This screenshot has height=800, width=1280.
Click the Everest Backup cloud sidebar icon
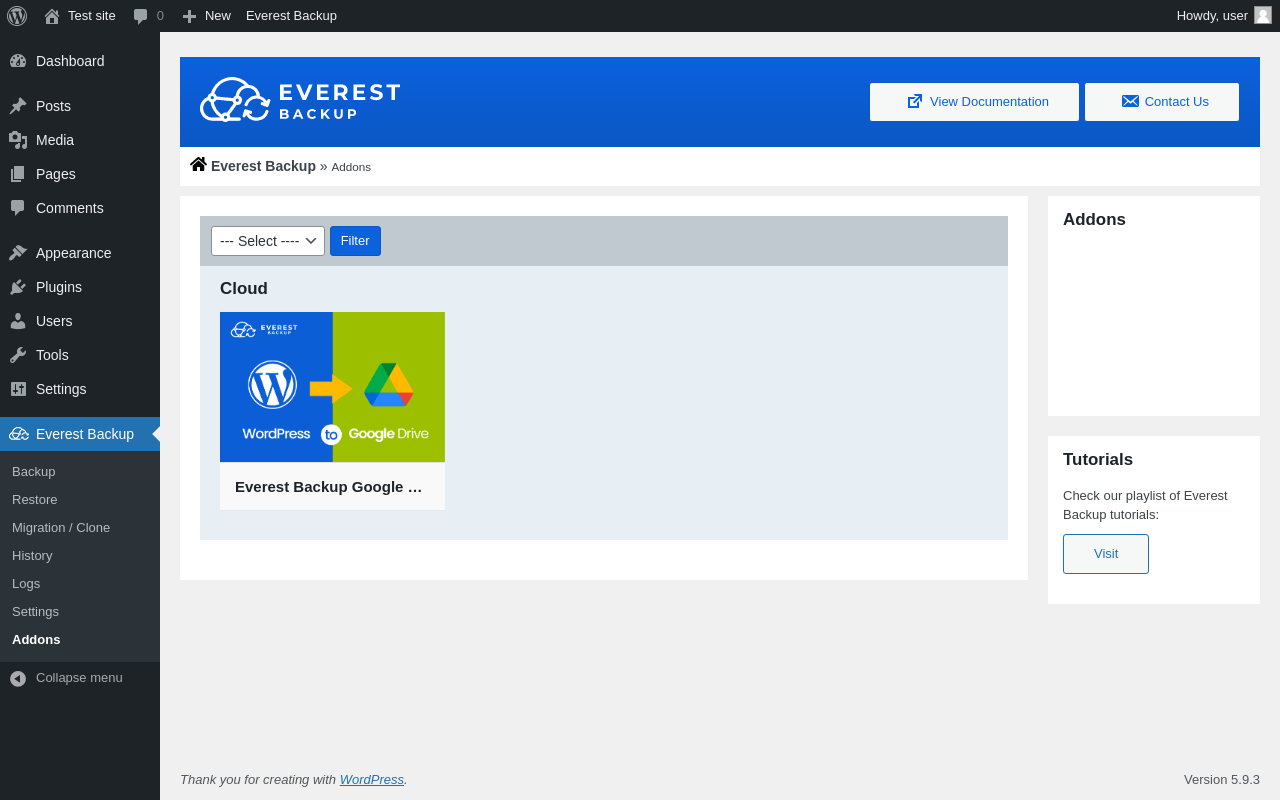click(19, 434)
